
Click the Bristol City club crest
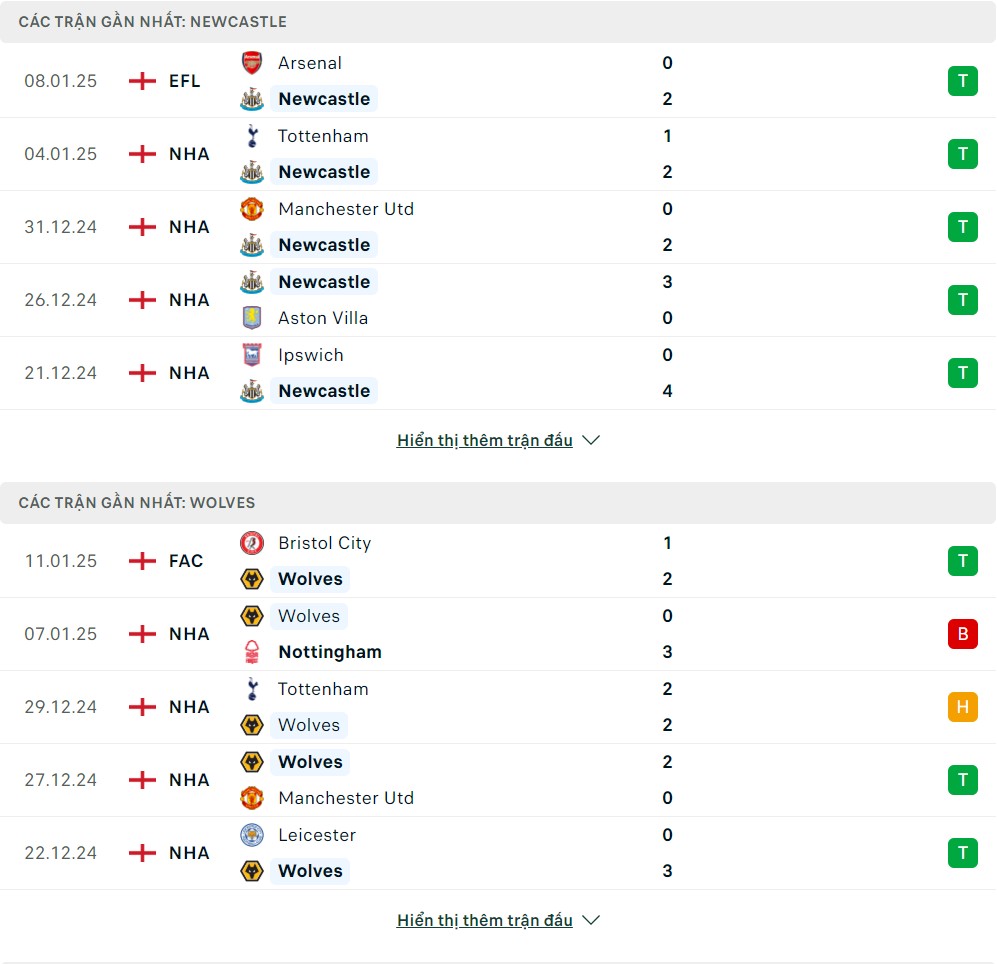[252, 543]
